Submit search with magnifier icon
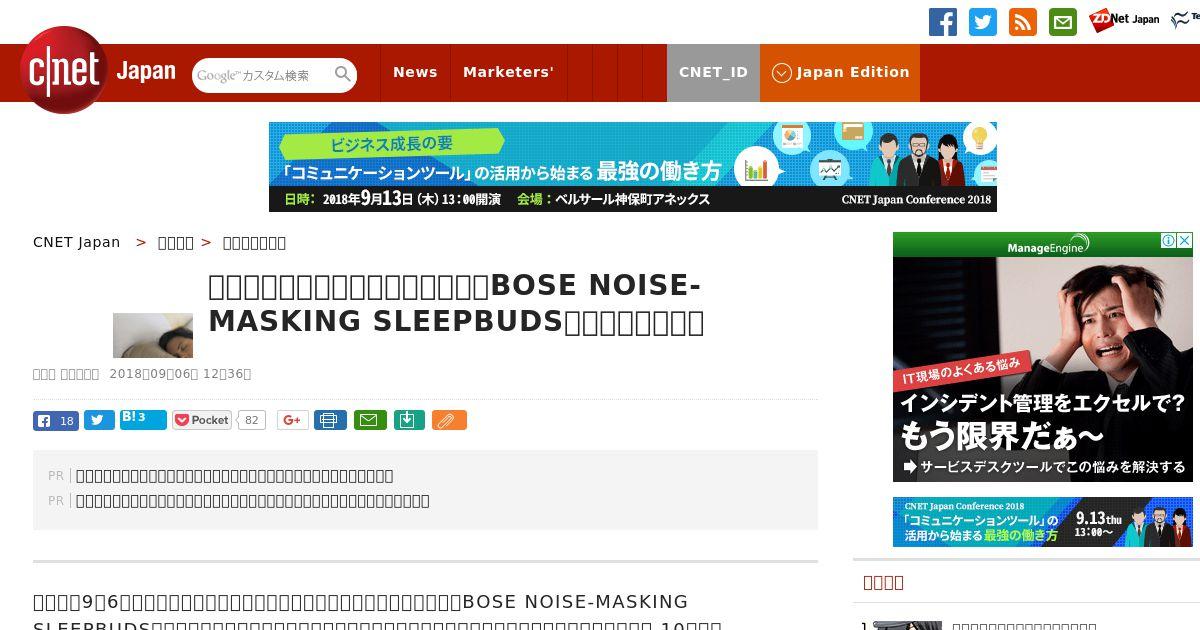The width and height of the screenshot is (1200, 630). pos(343,75)
